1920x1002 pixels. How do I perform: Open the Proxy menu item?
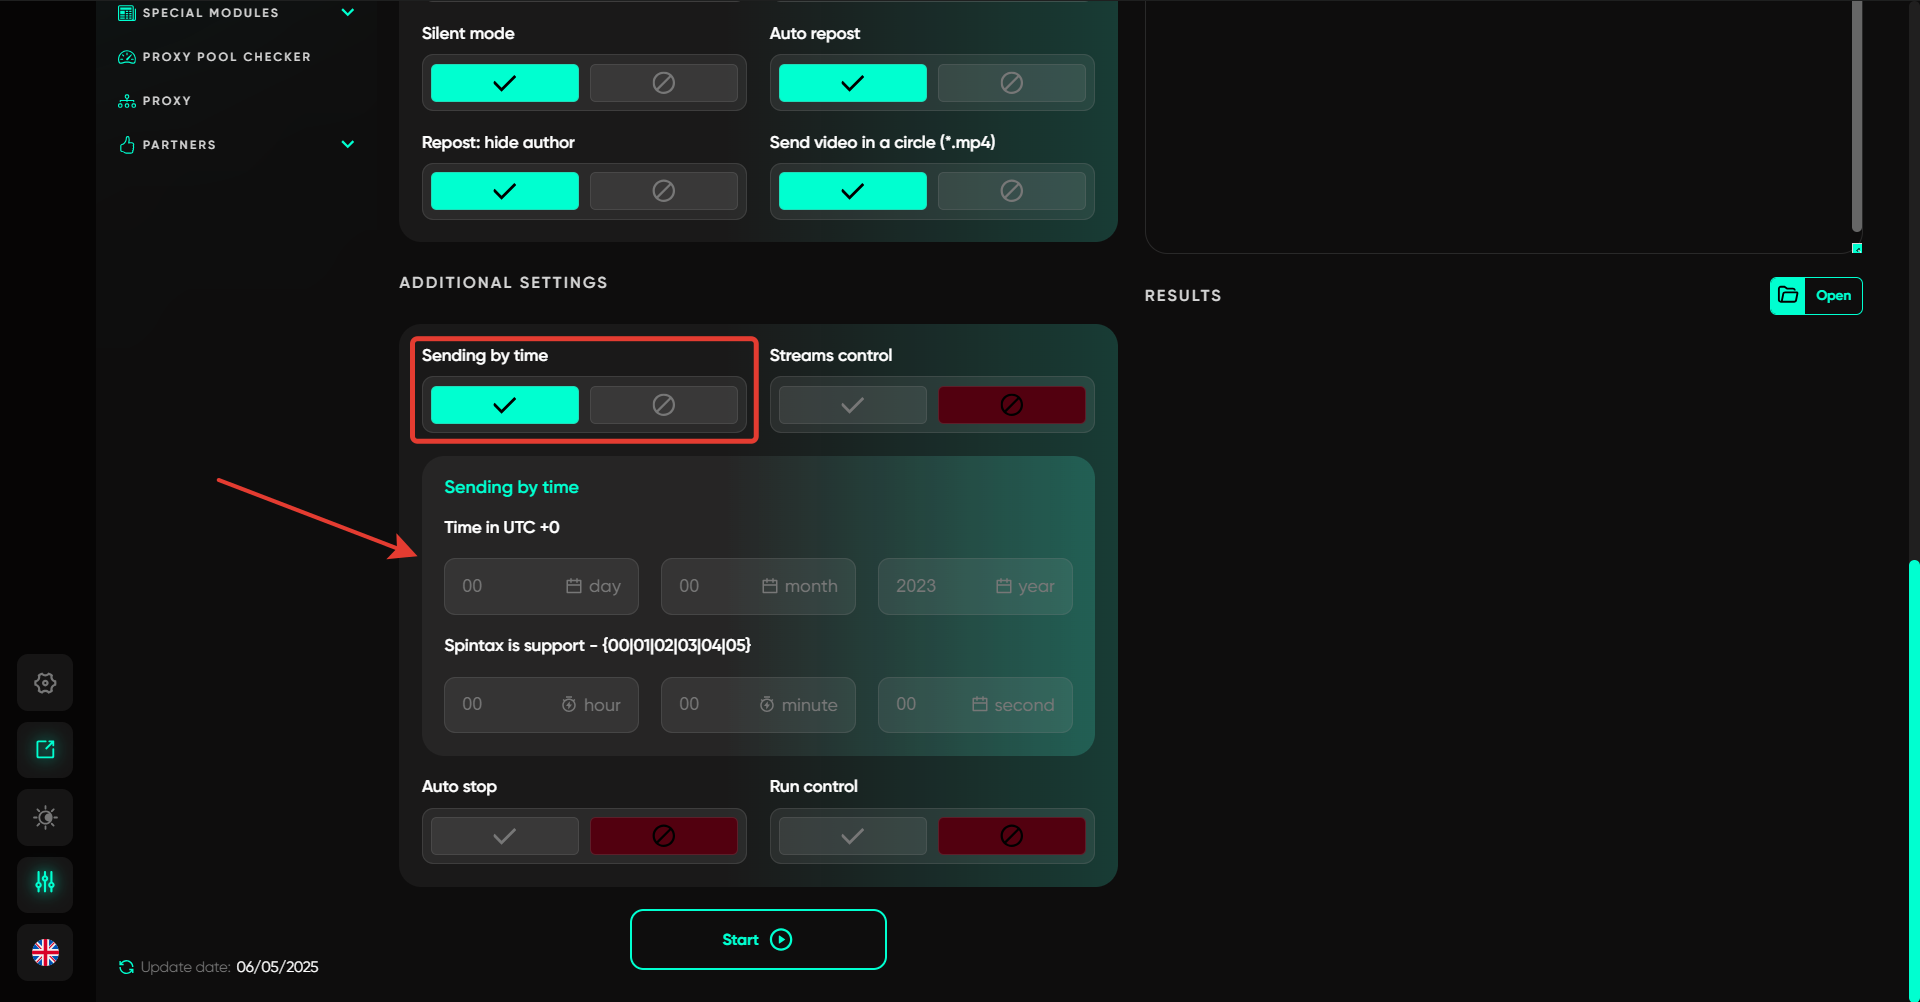coord(166,101)
